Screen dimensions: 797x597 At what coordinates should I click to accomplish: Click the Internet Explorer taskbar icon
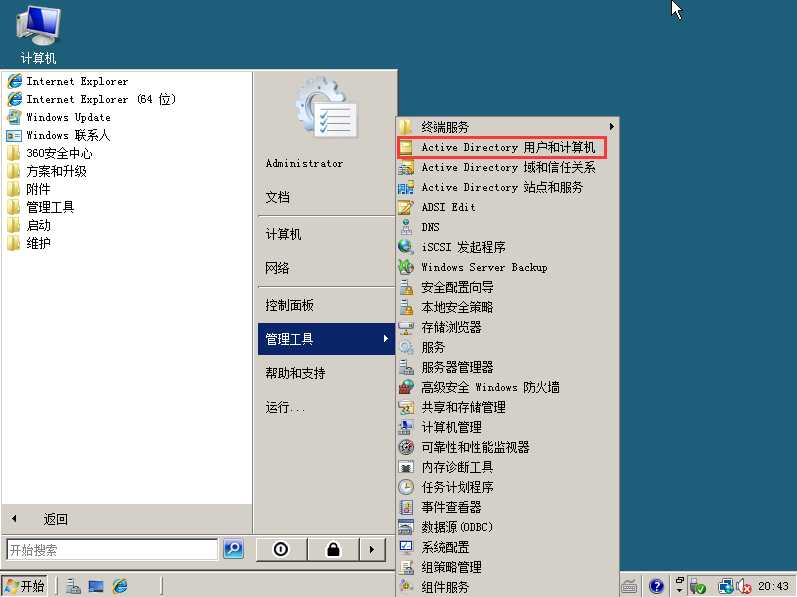coord(120,586)
